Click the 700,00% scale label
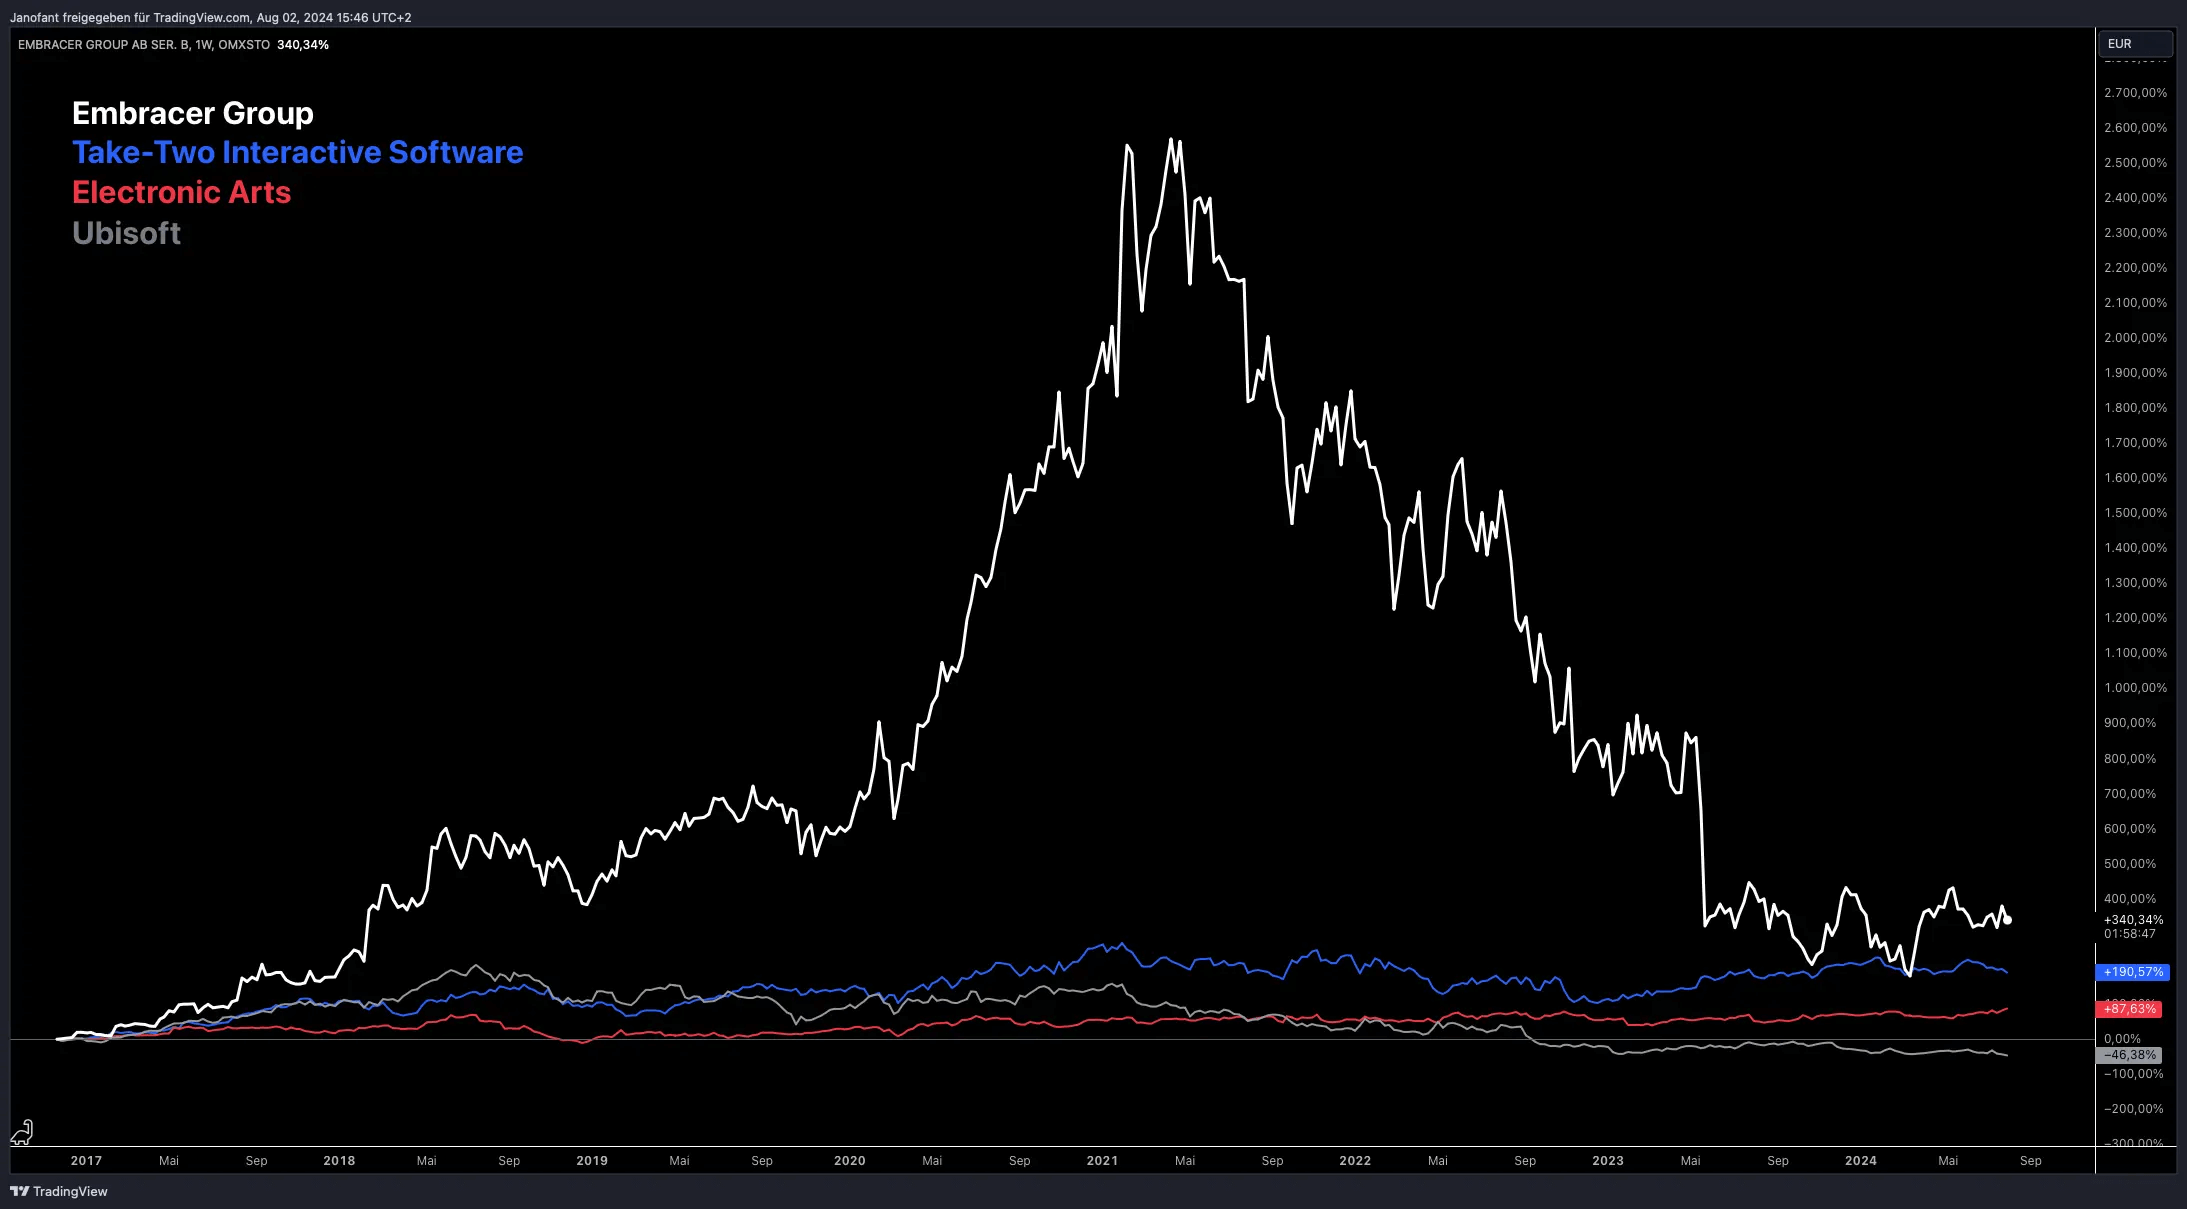Screen dimensions: 2187x1209 coord(2130,794)
